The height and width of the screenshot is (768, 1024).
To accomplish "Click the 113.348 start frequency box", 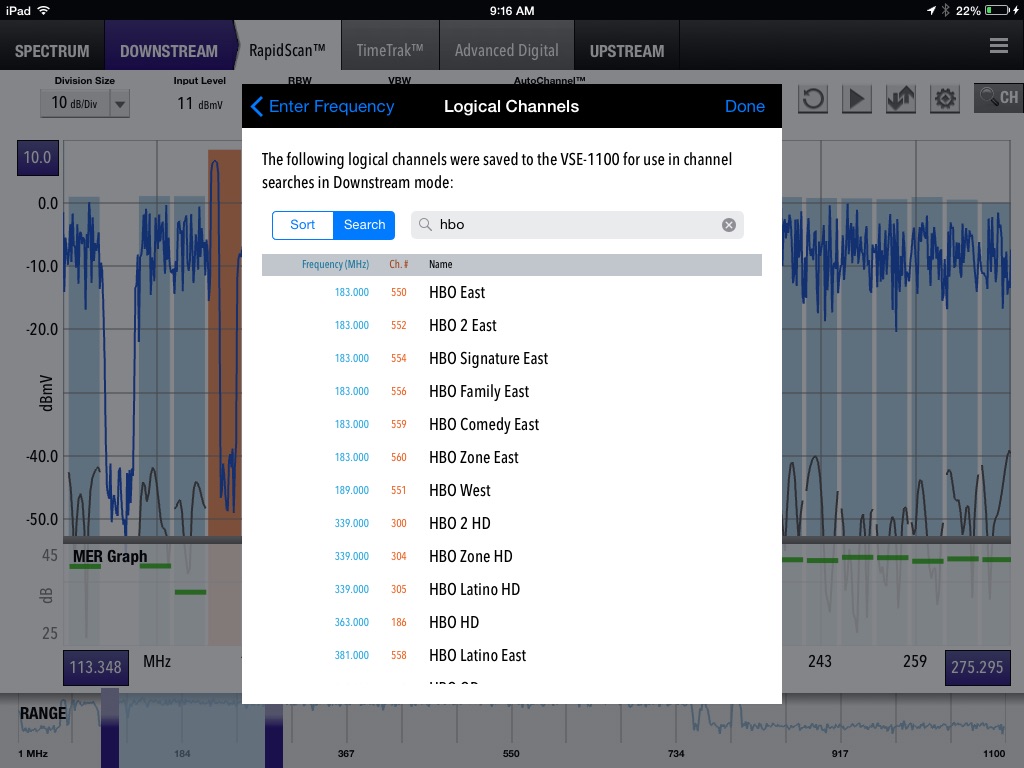I will pos(96,667).
